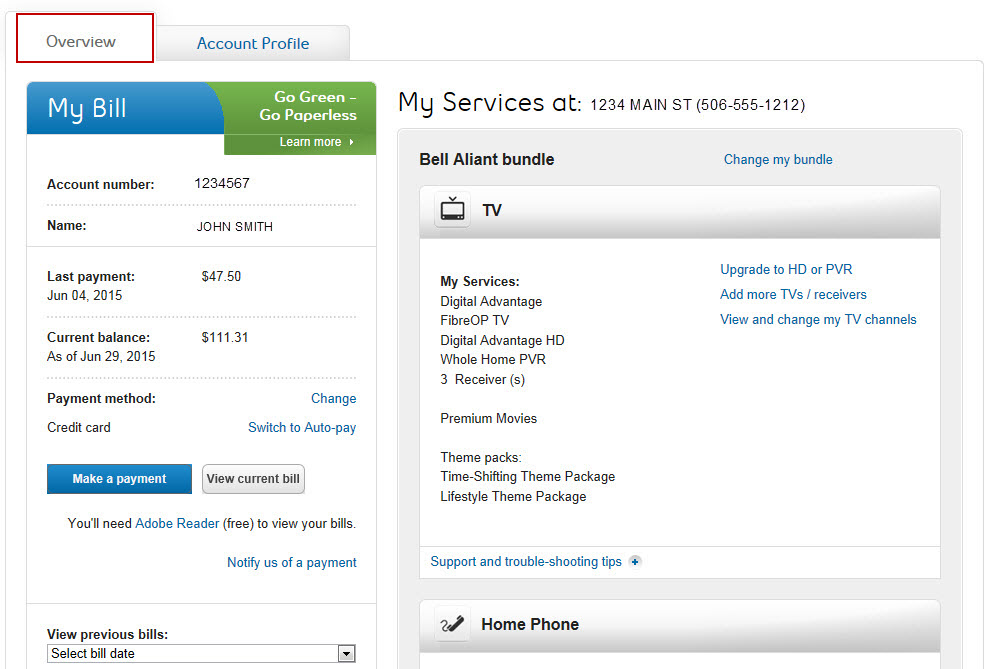Screen dimensions: 984x669
Task: Click the View current bill button
Action: click(x=253, y=479)
